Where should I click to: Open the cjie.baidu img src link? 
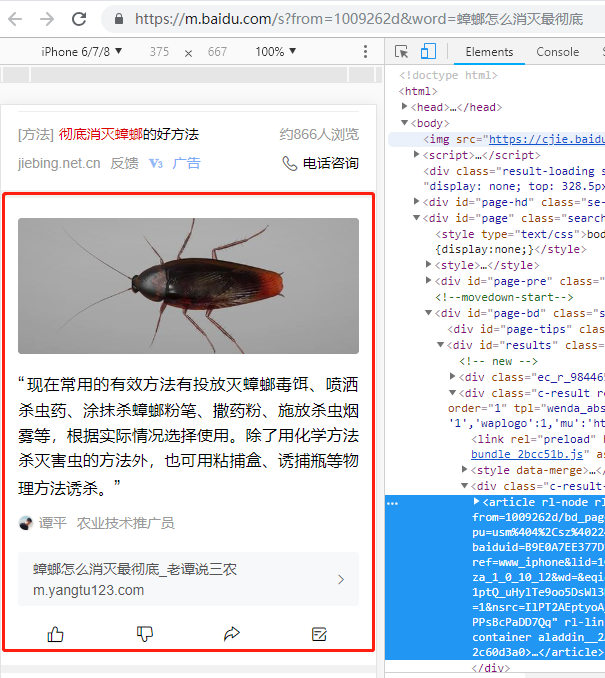click(547, 139)
